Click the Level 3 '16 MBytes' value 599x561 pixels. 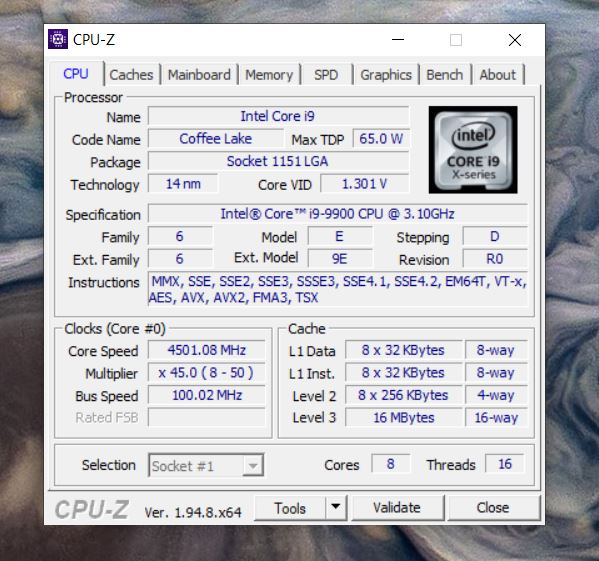403,417
